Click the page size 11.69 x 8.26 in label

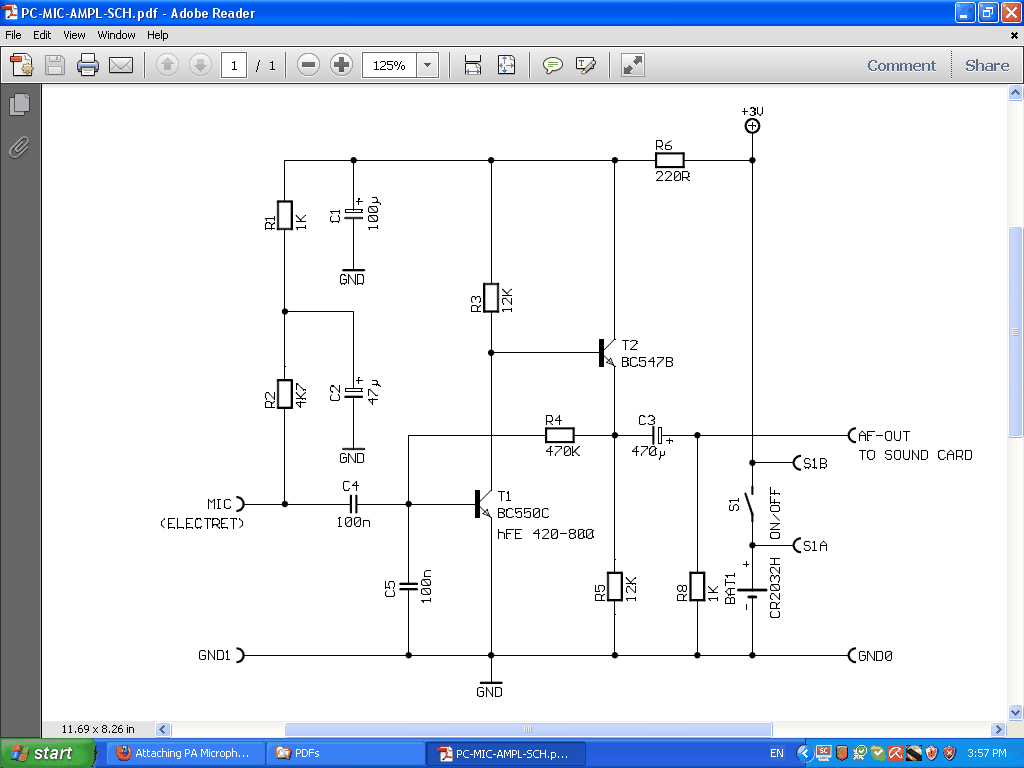pos(98,729)
